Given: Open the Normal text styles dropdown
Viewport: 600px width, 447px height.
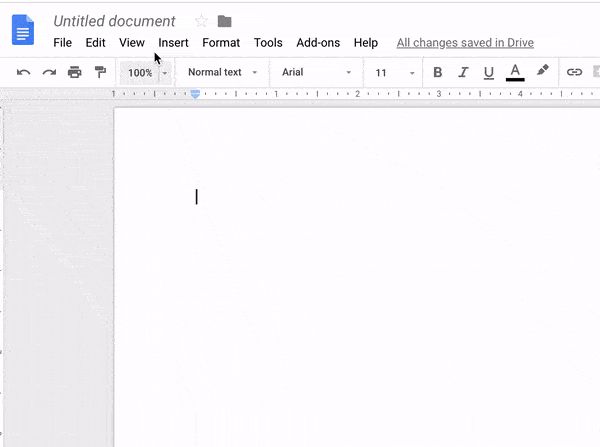Looking at the screenshot, I should coord(222,72).
